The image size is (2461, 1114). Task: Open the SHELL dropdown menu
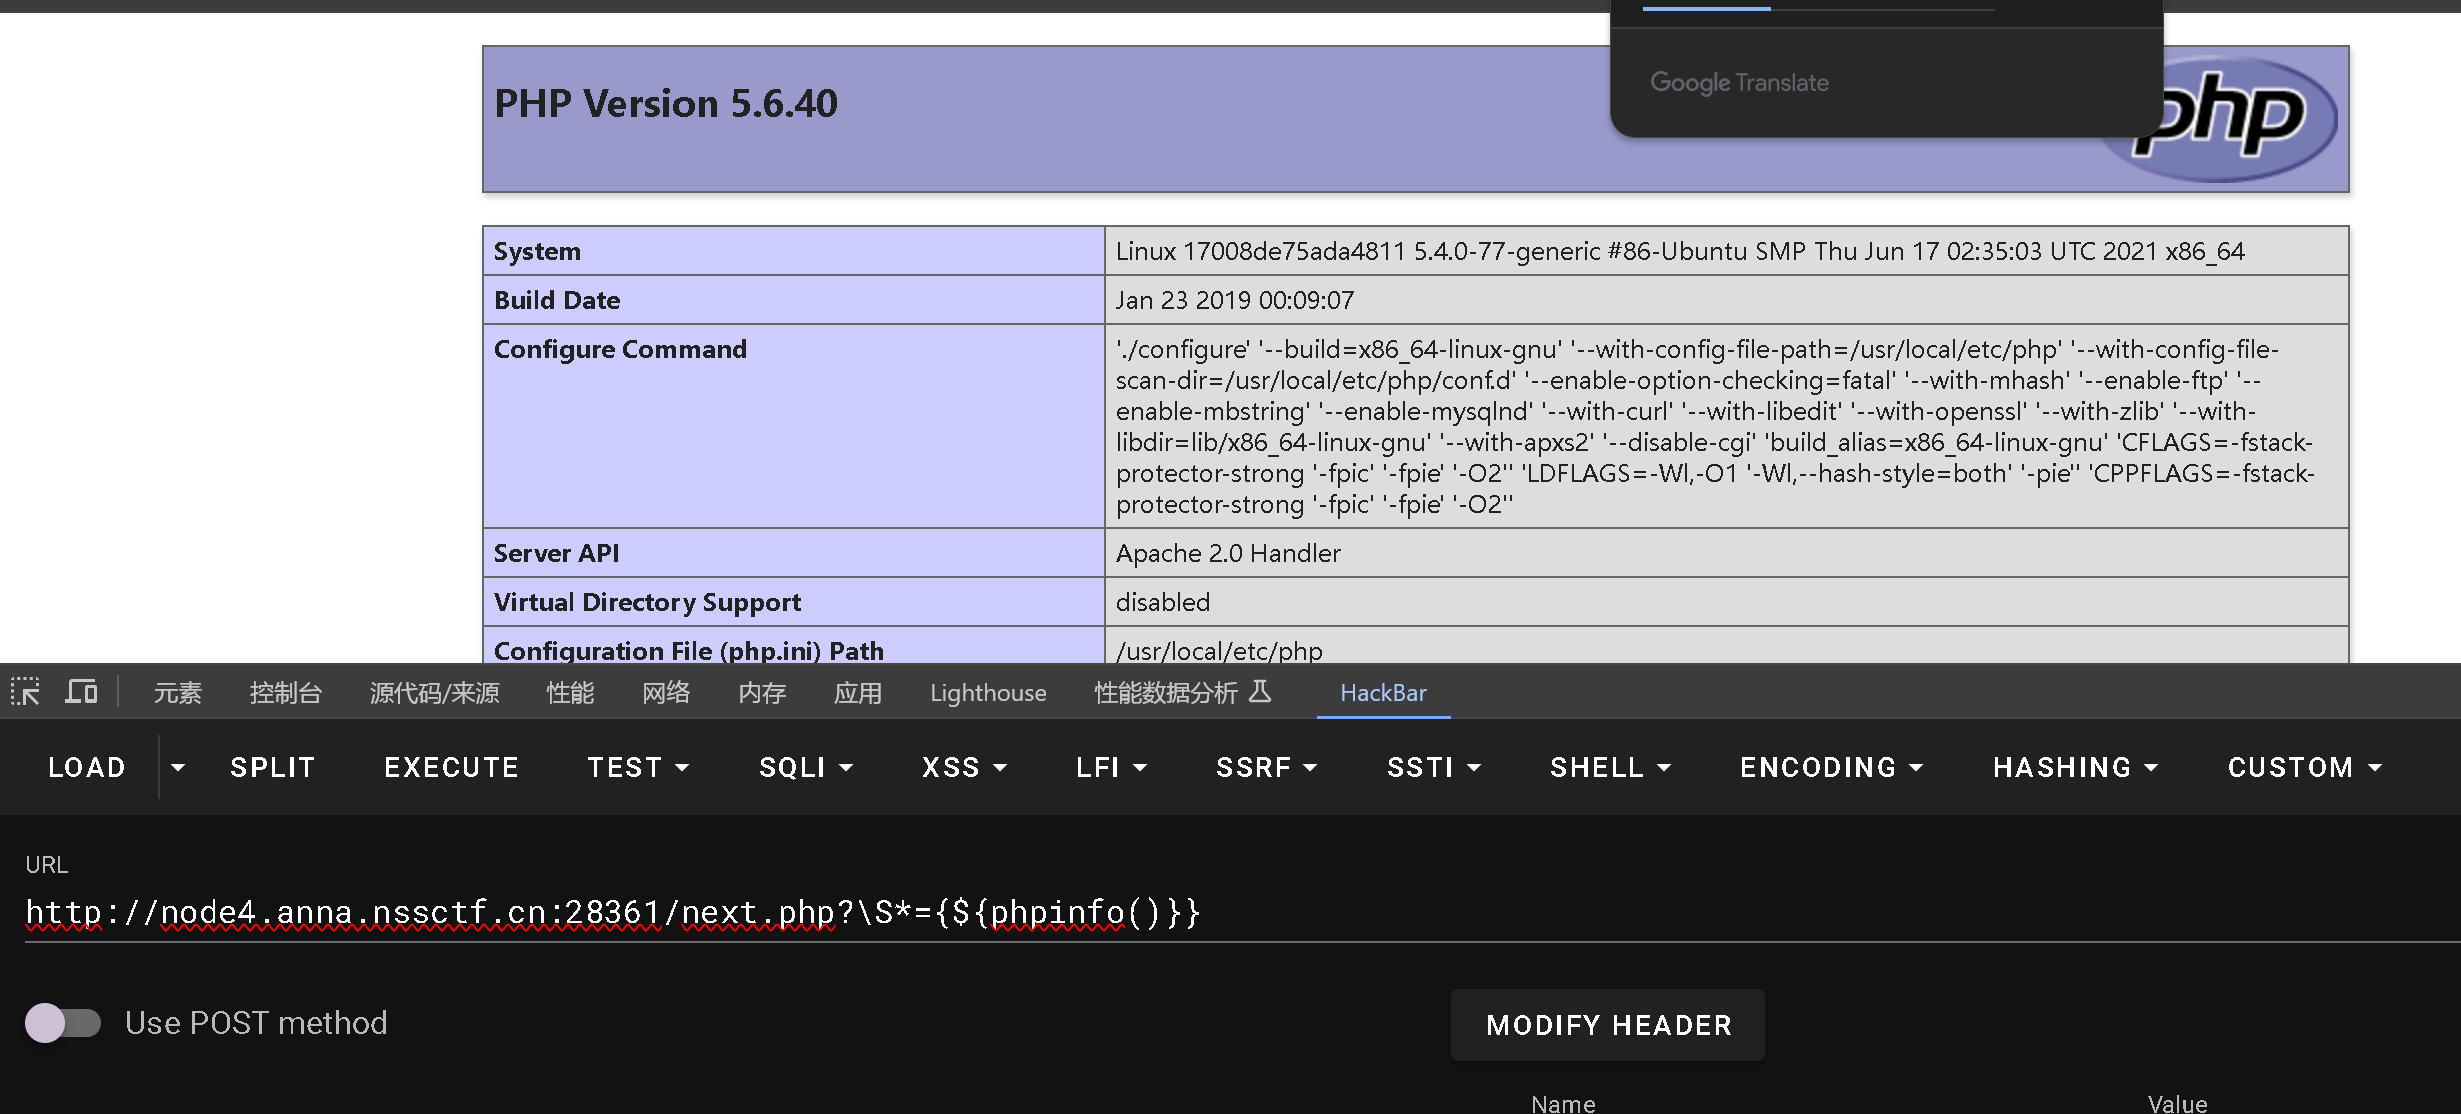pyautogui.click(x=1609, y=767)
